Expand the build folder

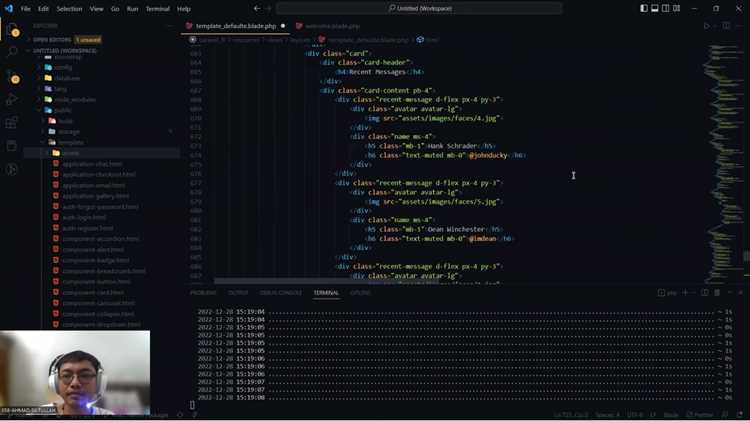(x=66, y=121)
